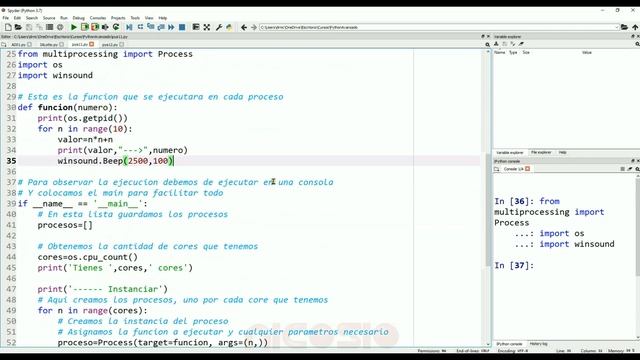Switch to File explorer tab
The width and height of the screenshot is (640, 360).
541,152
